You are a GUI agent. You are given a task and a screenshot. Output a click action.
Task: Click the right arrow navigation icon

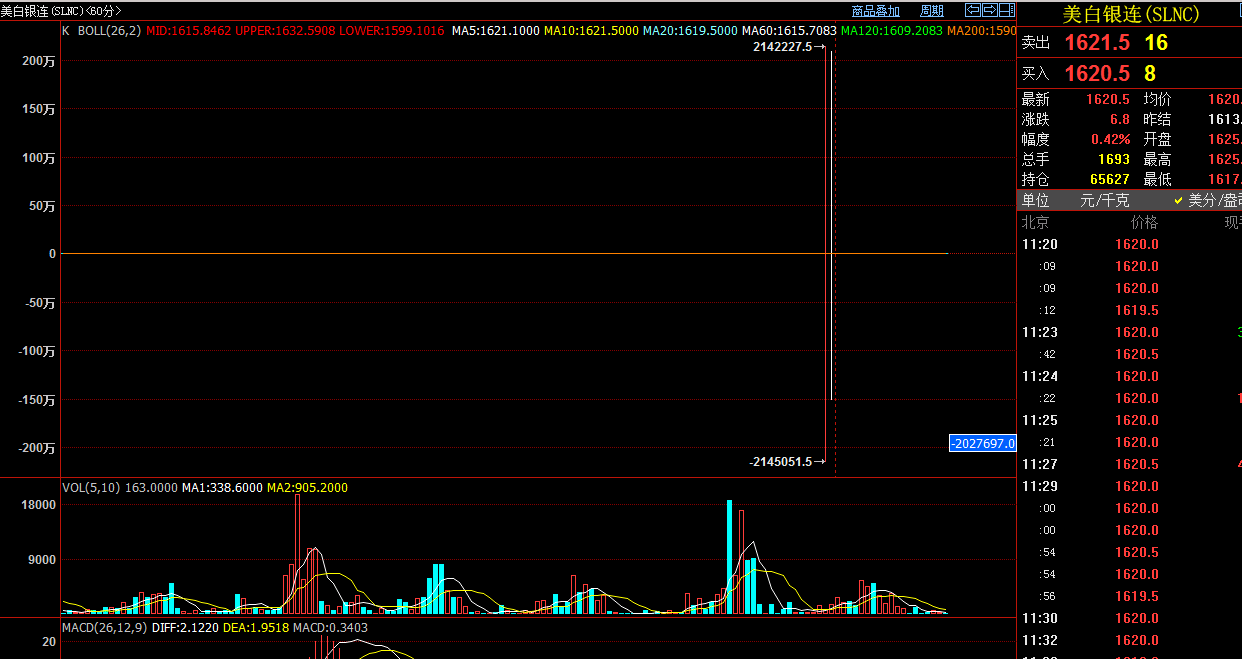click(989, 11)
